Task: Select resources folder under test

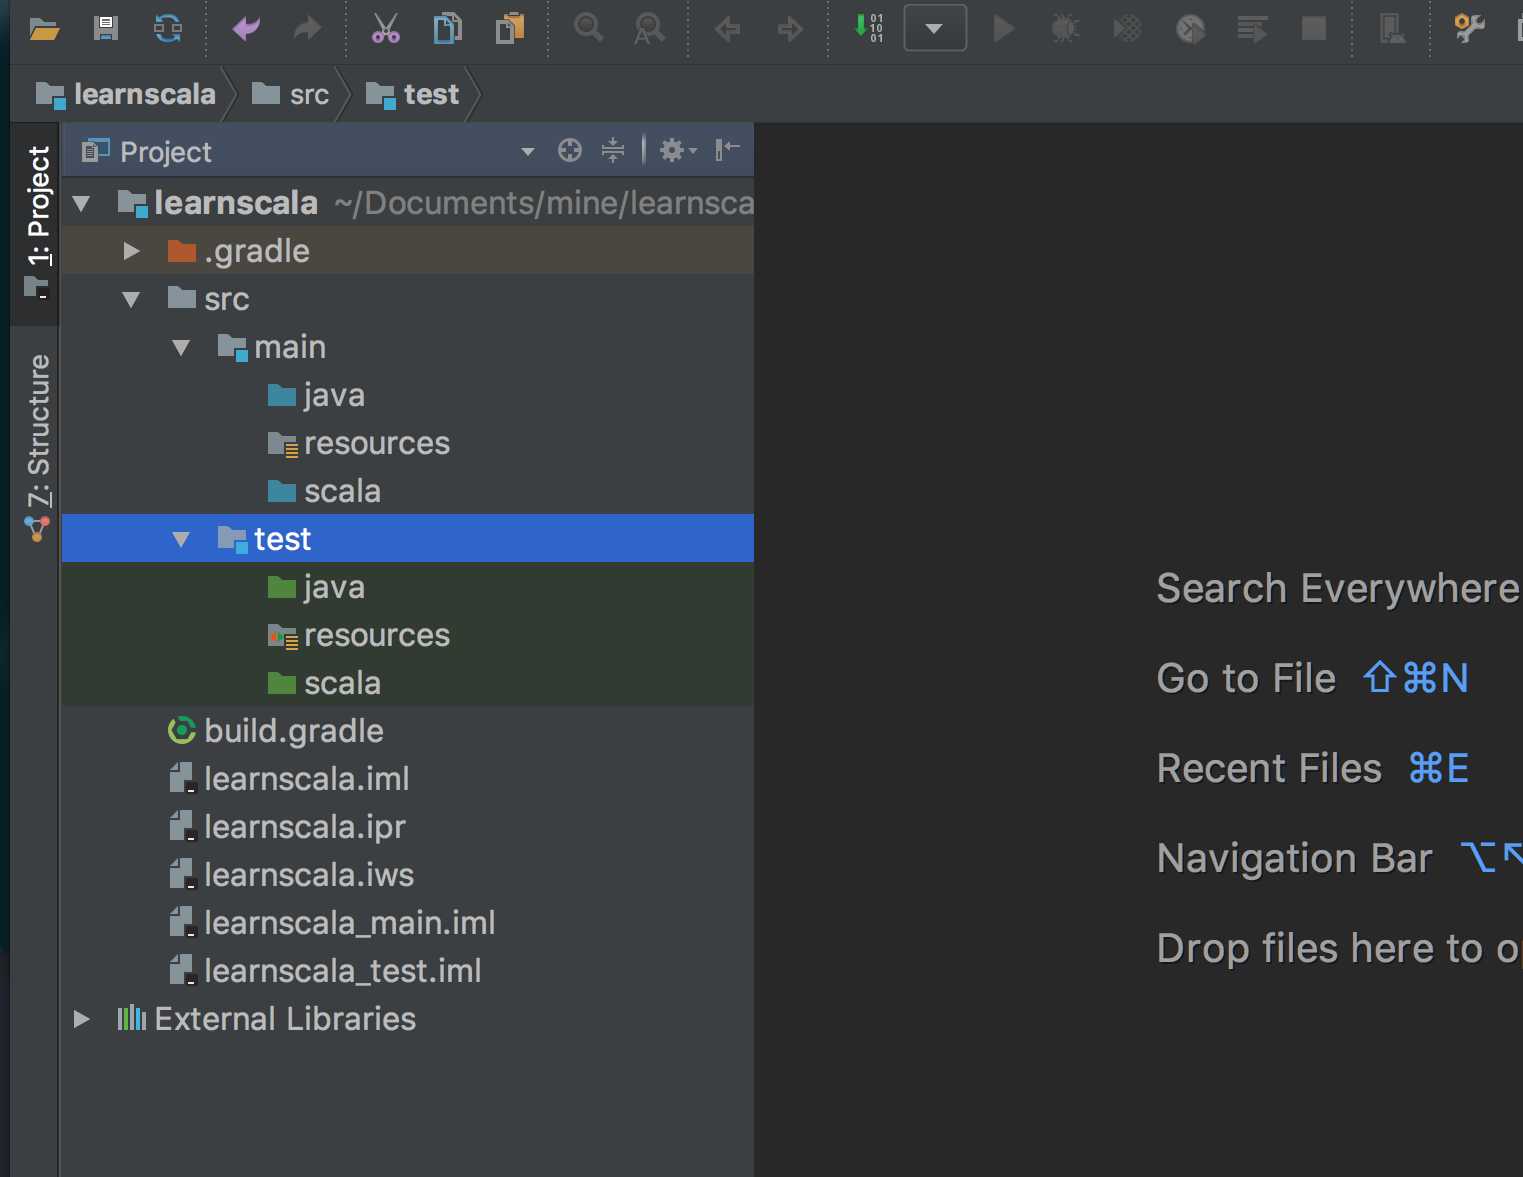Action: click(x=408, y=635)
